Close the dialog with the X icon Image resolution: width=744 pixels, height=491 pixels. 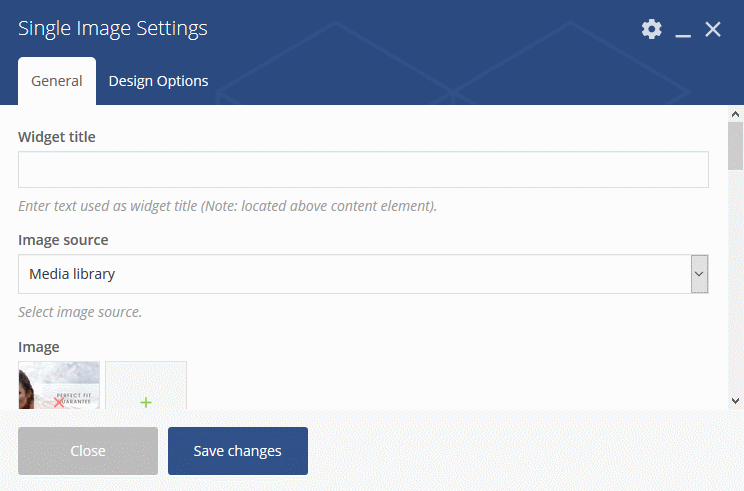click(x=713, y=29)
